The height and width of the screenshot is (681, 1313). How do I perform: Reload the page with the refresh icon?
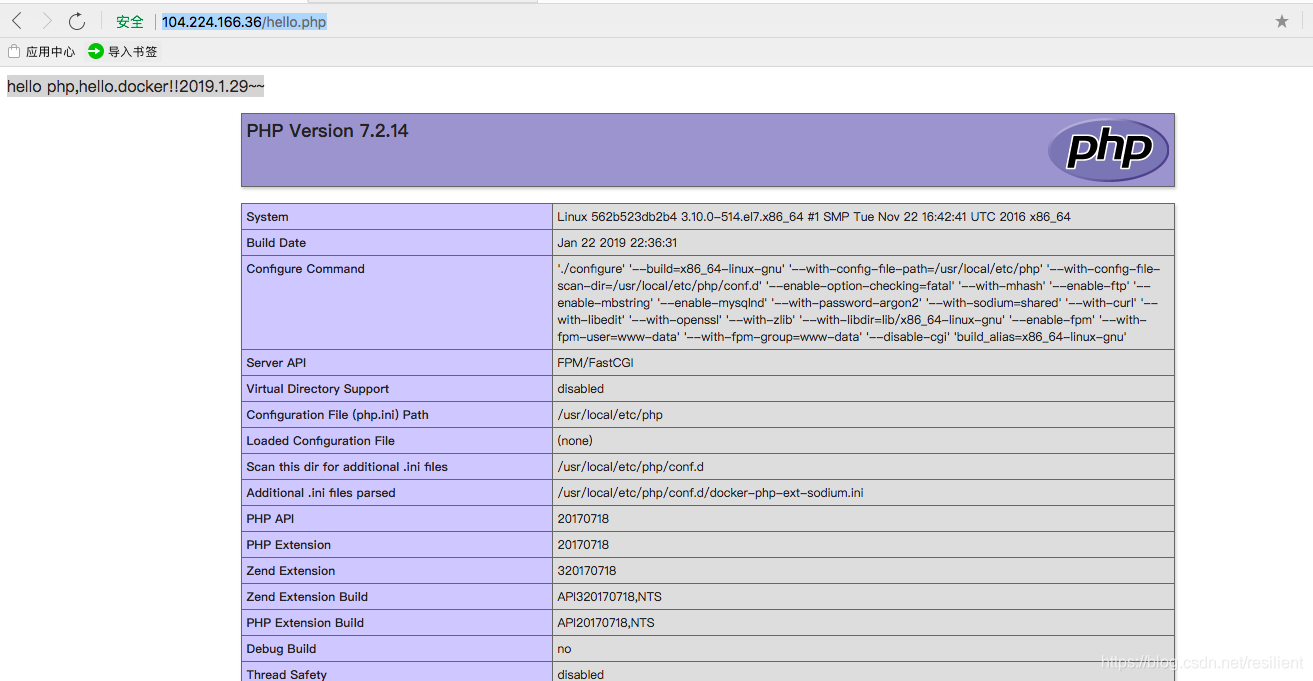(x=77, y=21)
